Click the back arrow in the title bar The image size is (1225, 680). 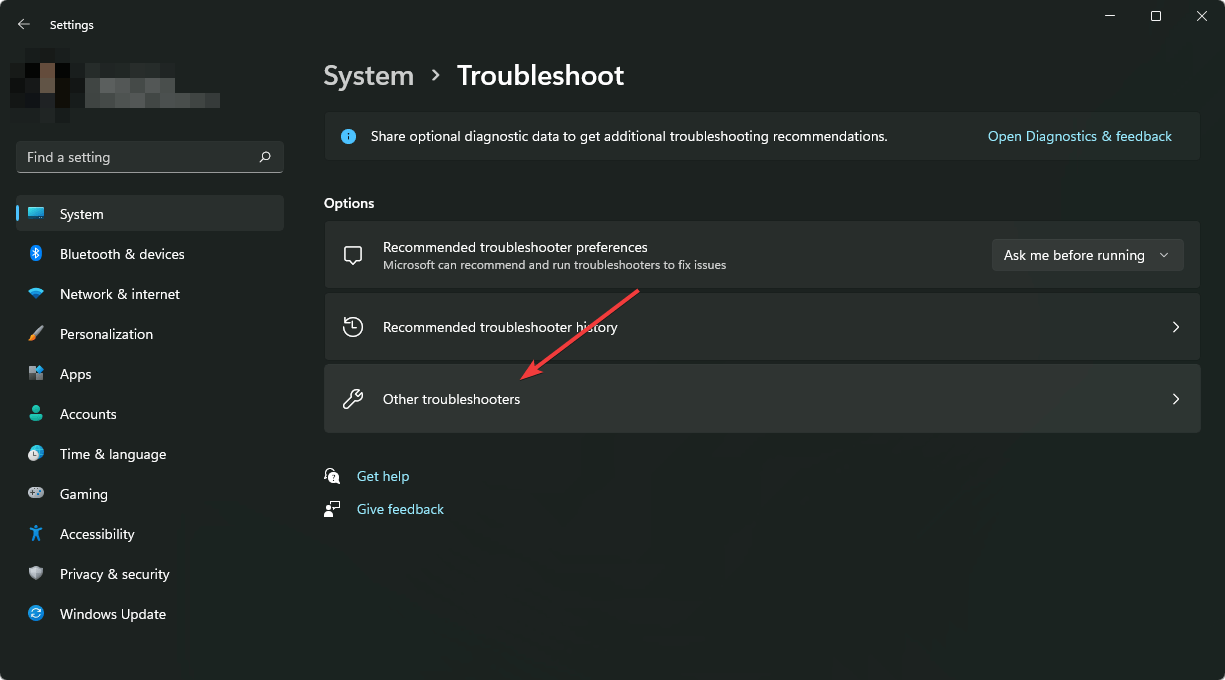coord(24,24)
